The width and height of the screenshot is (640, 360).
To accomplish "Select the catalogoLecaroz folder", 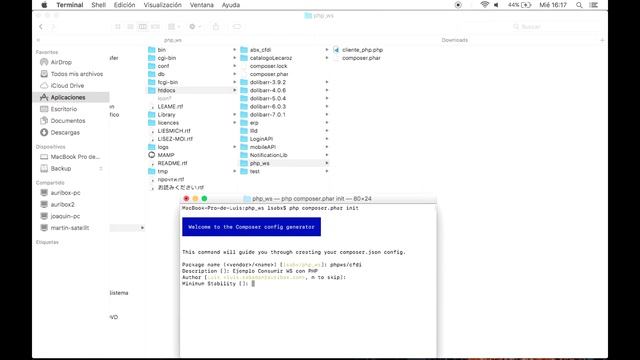I will (x=271, y=58).
